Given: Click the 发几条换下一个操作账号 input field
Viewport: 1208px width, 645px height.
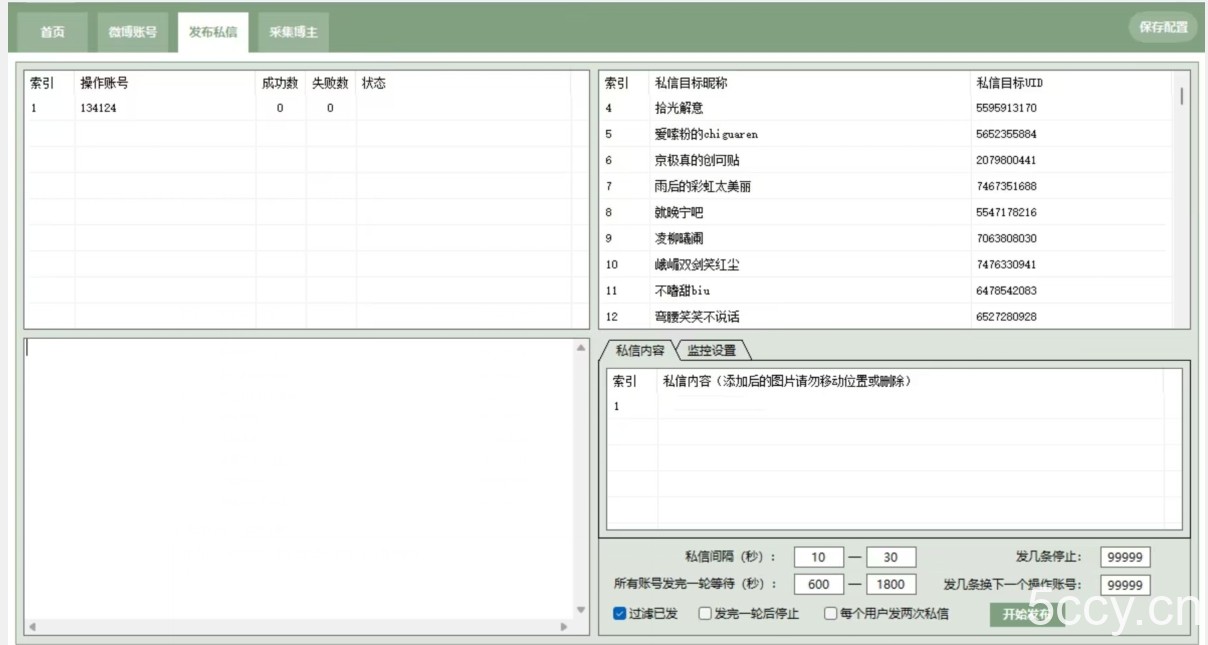Looking at the screenshot, I should [1125, 584].
